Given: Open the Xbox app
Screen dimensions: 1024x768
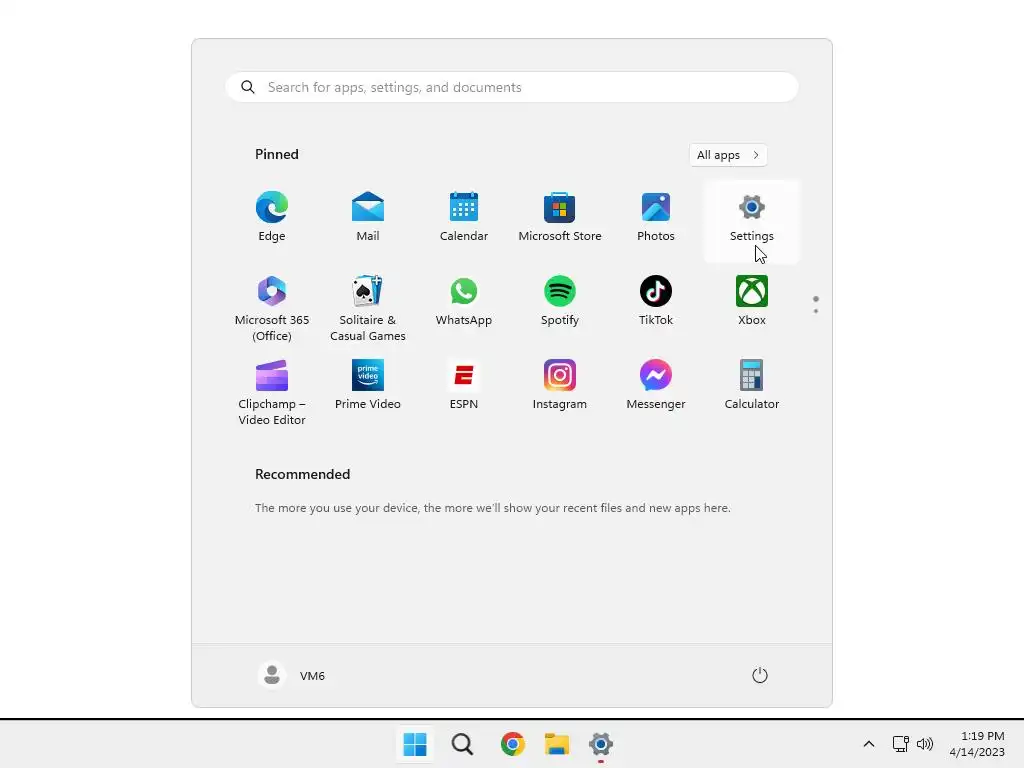Looking at the screenshot, I should [x=752, y=302].
